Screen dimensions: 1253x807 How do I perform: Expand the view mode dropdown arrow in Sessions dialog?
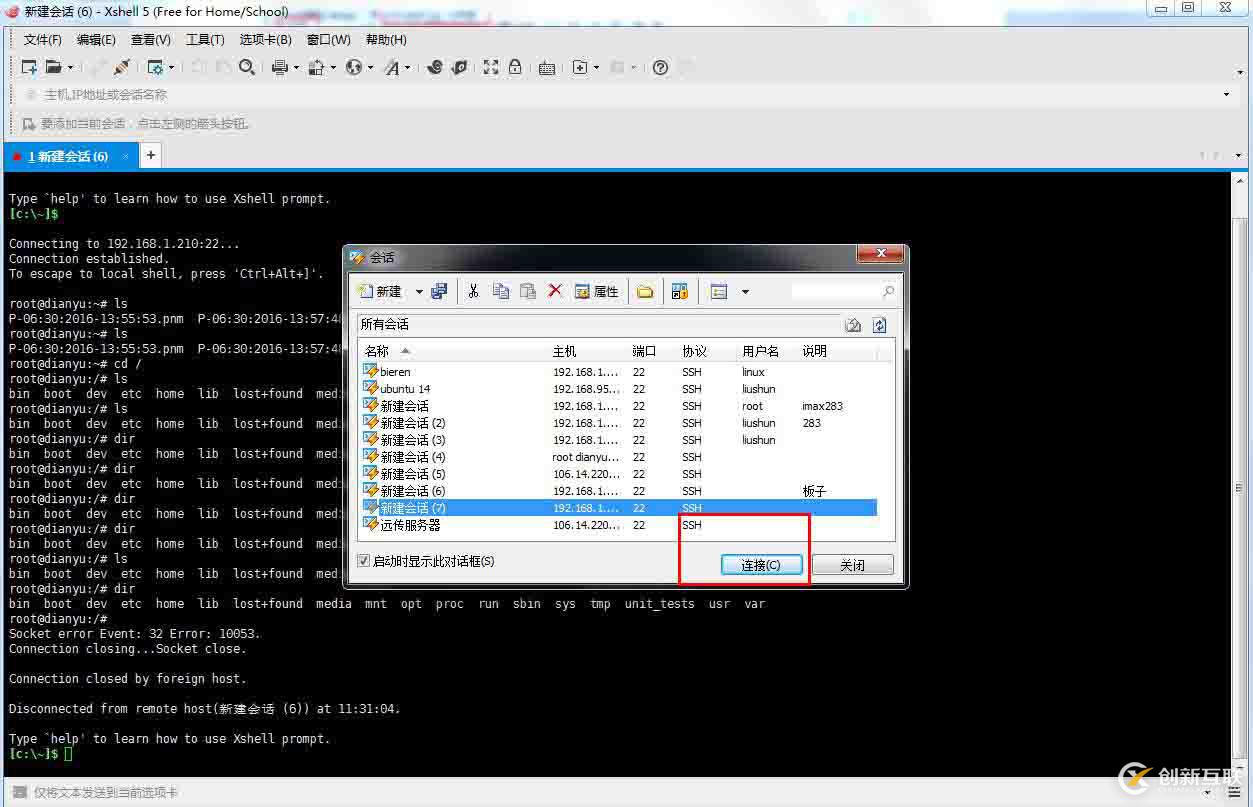point(745,291)
